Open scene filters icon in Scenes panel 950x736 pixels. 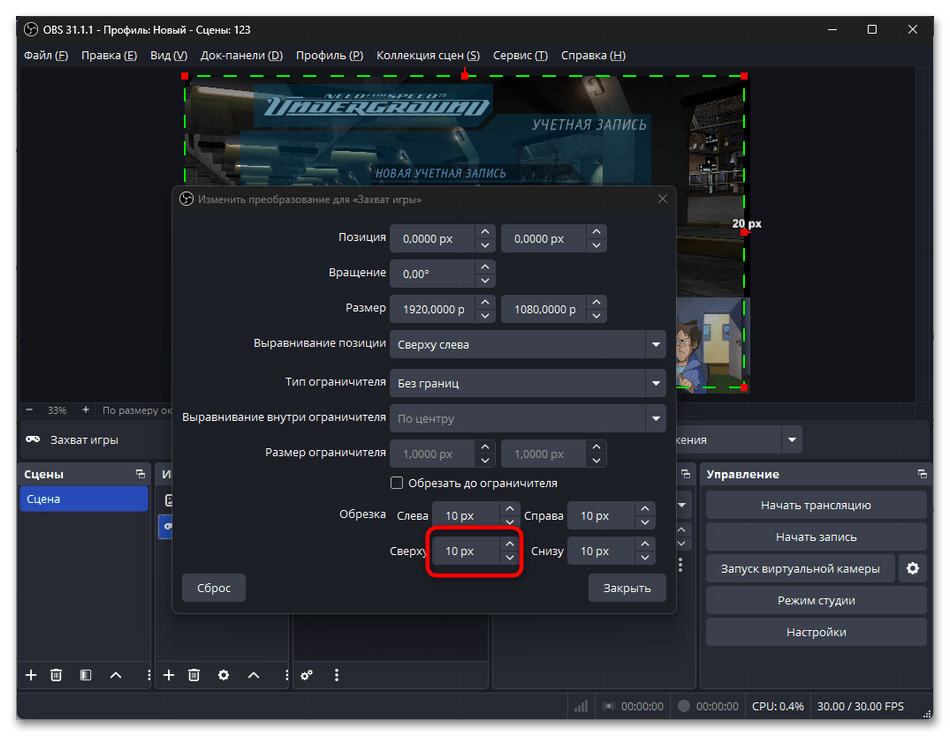(x=85, y=675)
